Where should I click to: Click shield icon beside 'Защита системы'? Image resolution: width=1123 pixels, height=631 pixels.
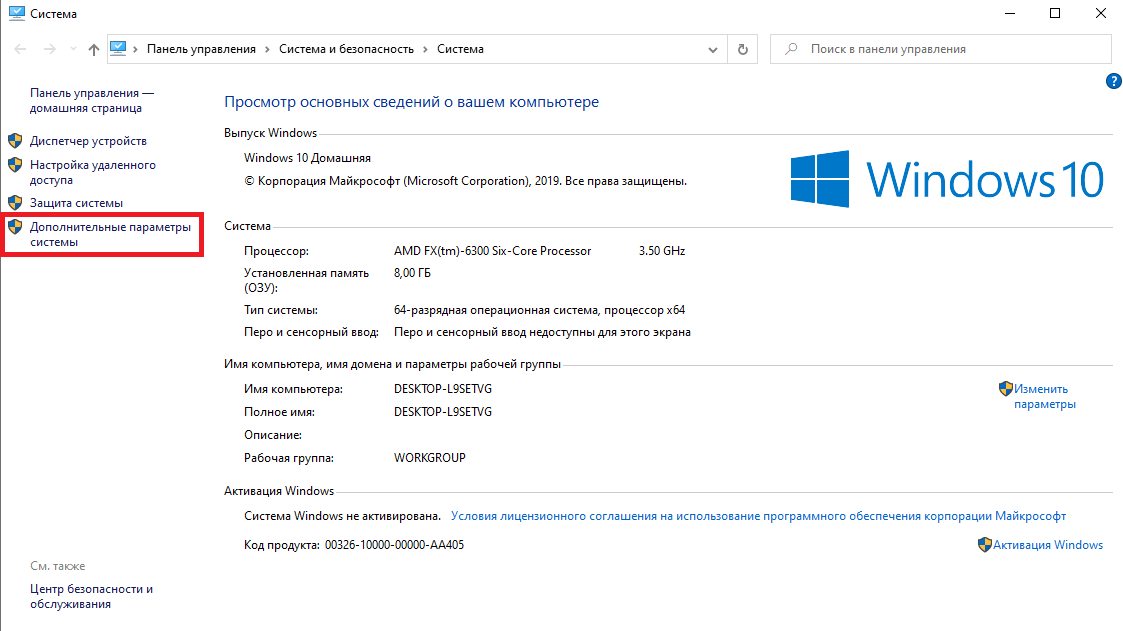click(15, 203)
